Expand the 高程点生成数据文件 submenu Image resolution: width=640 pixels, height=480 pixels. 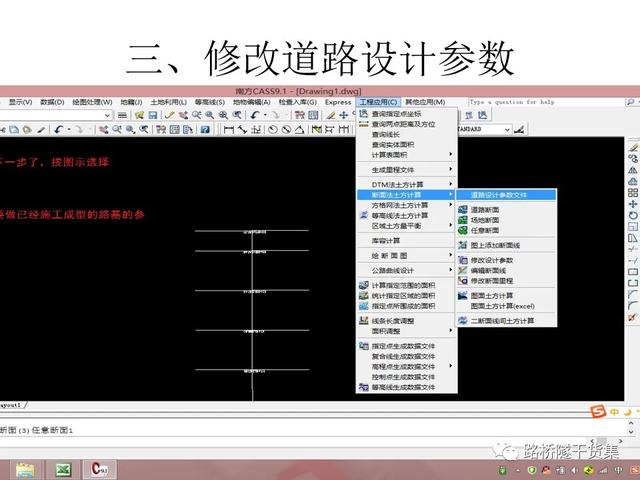coord(451,366)
